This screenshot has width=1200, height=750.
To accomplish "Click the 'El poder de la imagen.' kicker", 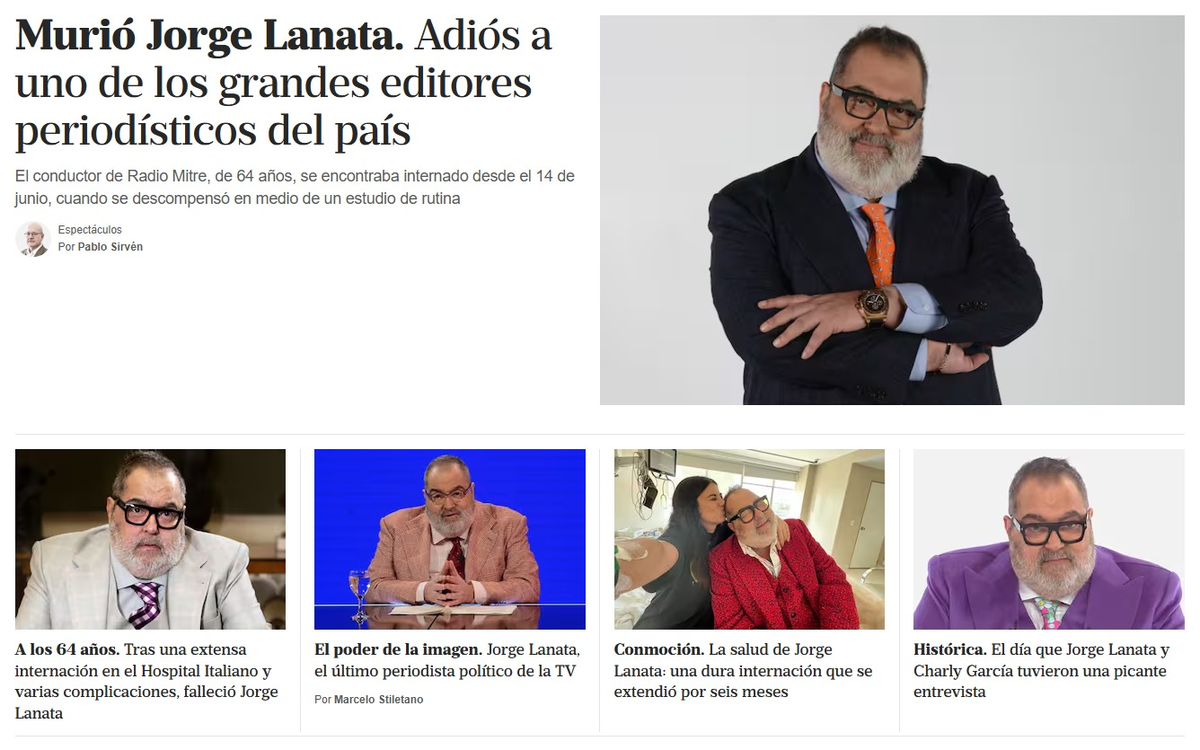I will point(398,650).
